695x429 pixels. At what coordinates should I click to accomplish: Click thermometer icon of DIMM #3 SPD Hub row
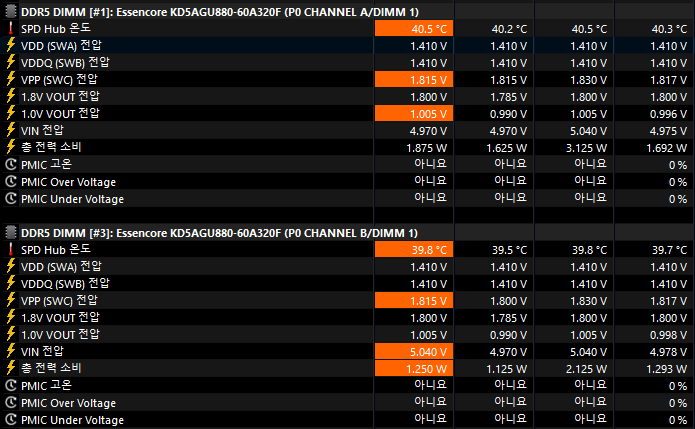(11, 250)
